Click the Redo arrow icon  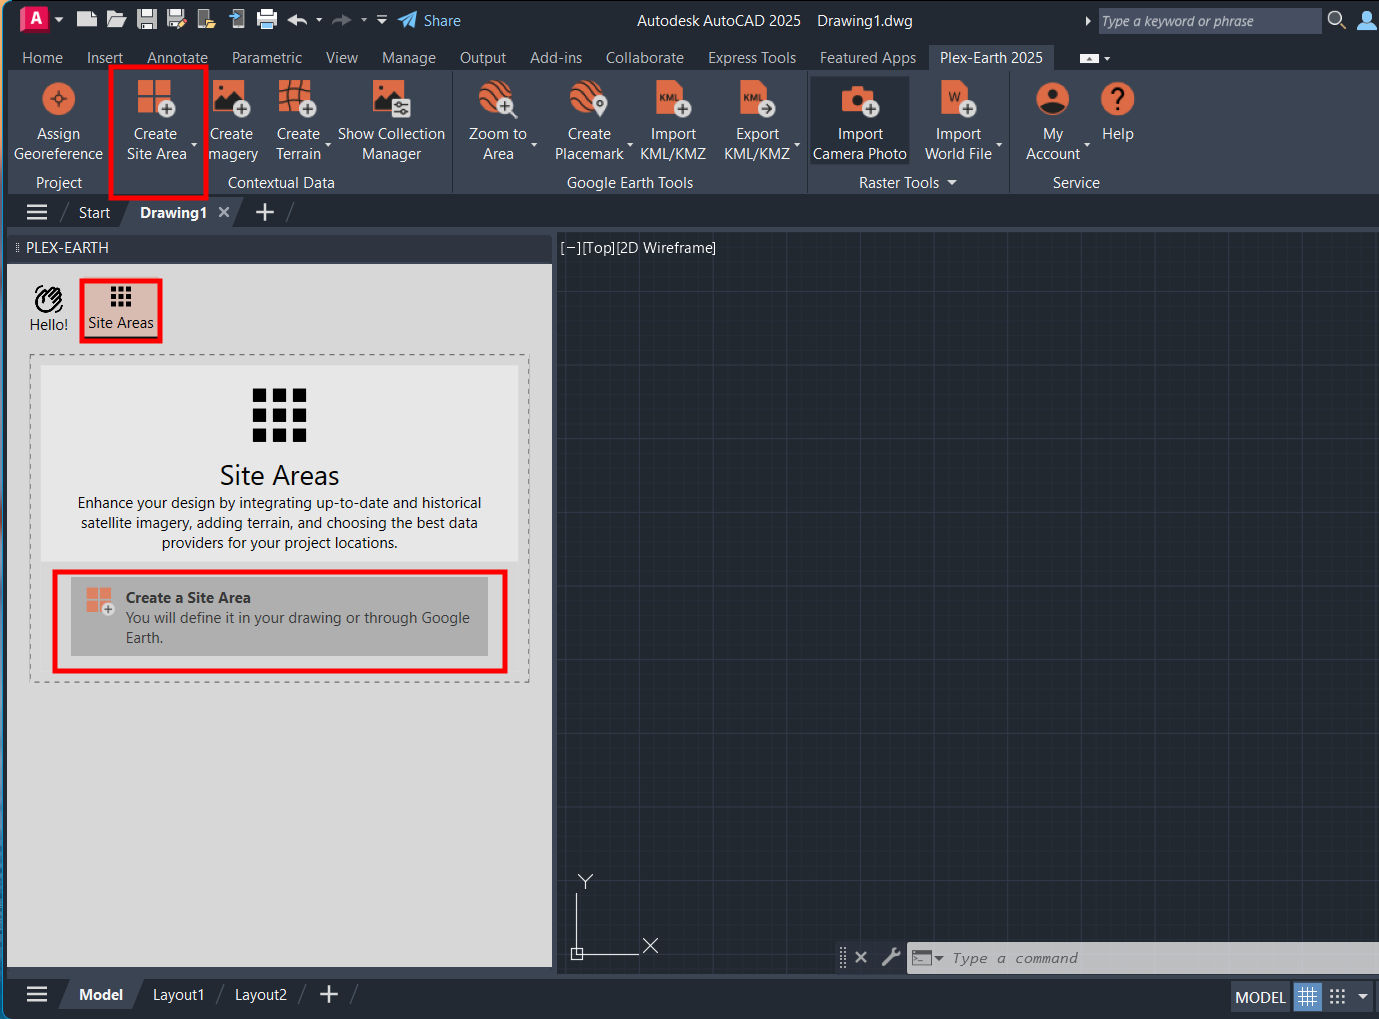pyautogui.click(x=342, y=20)
